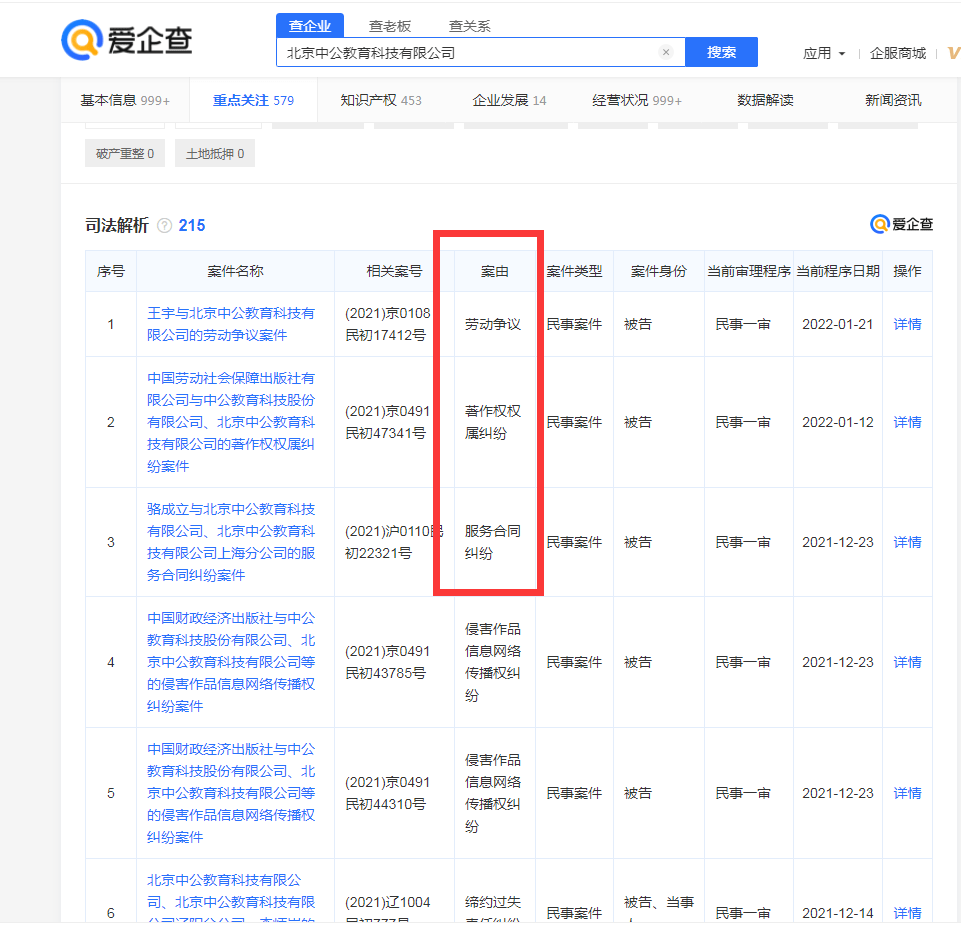Click the date 2021-12-23 in row 3
The width and height of the screenshot is (961, 929).
[838, 542]
